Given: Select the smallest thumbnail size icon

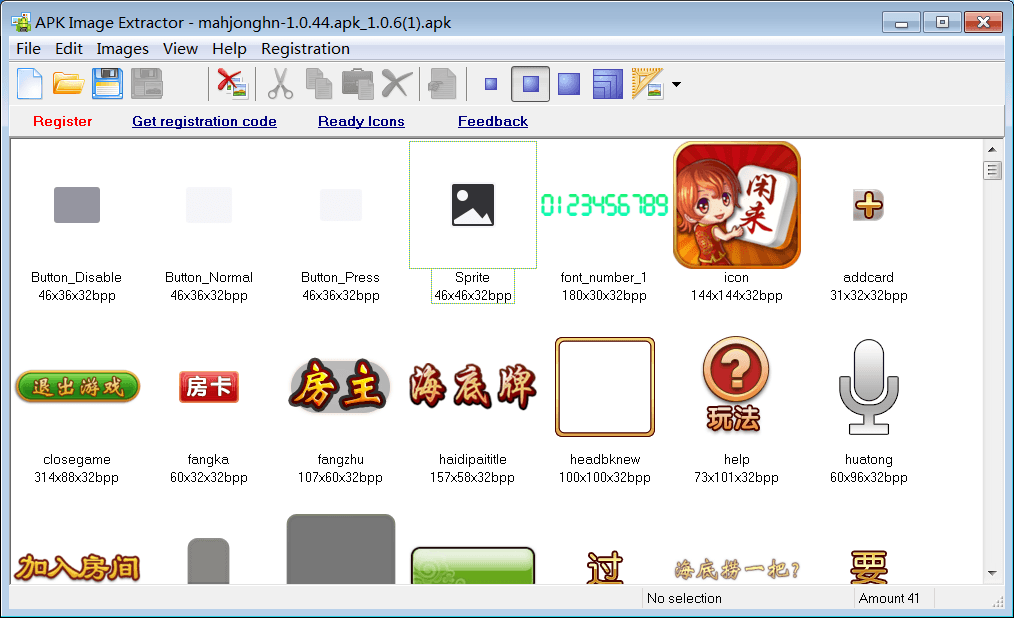Looking at the screenshot, I should click(x=491, y=84).
